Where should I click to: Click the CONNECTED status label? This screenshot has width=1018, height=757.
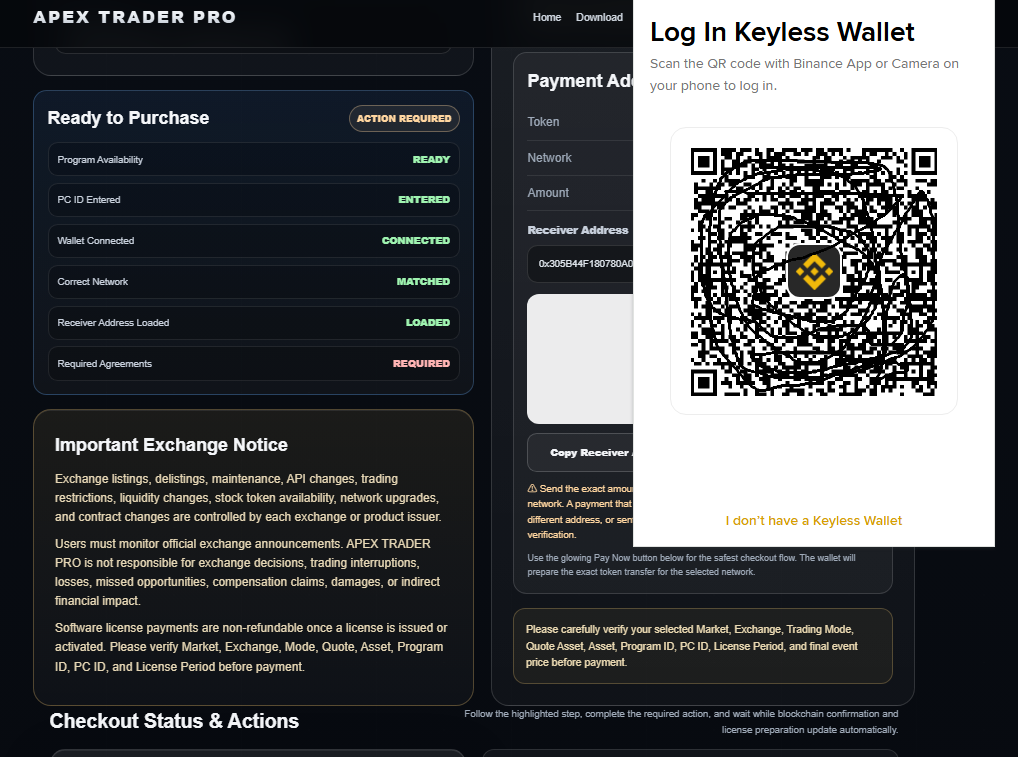coord(416,241)
